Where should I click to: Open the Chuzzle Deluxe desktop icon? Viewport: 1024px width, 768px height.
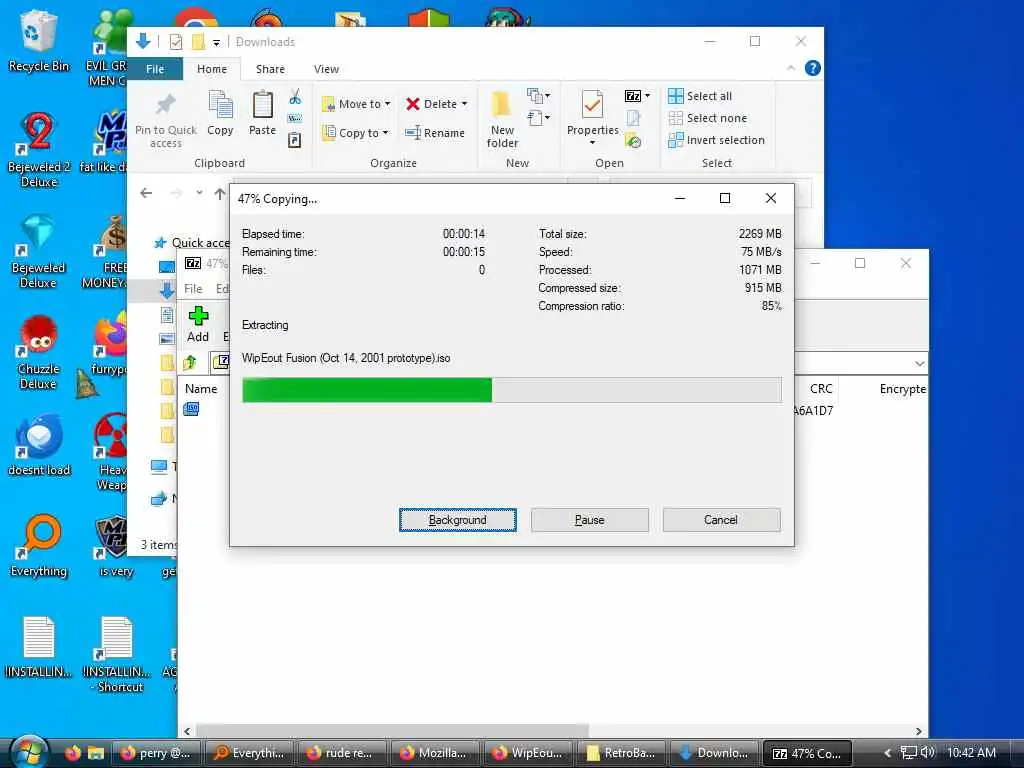(x=39, y=353)
